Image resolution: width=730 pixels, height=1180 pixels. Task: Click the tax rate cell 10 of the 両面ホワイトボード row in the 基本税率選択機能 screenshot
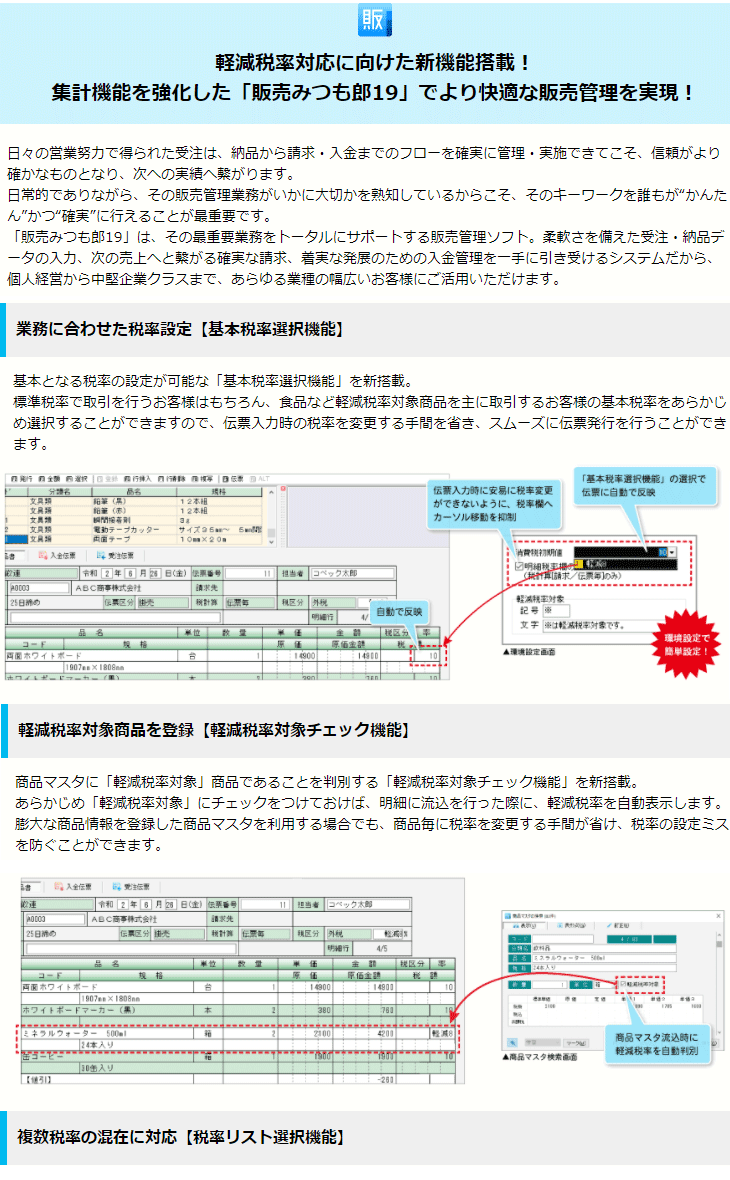pyautogui.click(x=429, y=656)
